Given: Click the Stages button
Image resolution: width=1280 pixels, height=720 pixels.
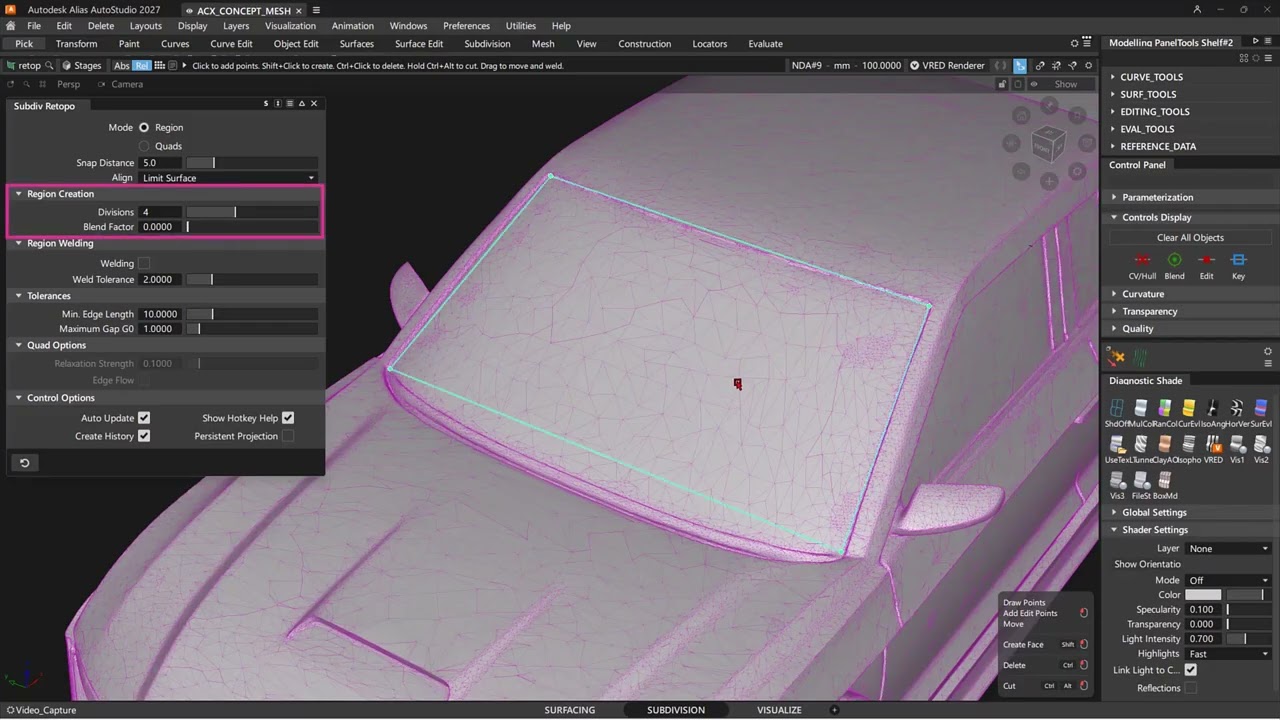Looking at the screenshot, I should pyautogui.click(x=81, y=65).
